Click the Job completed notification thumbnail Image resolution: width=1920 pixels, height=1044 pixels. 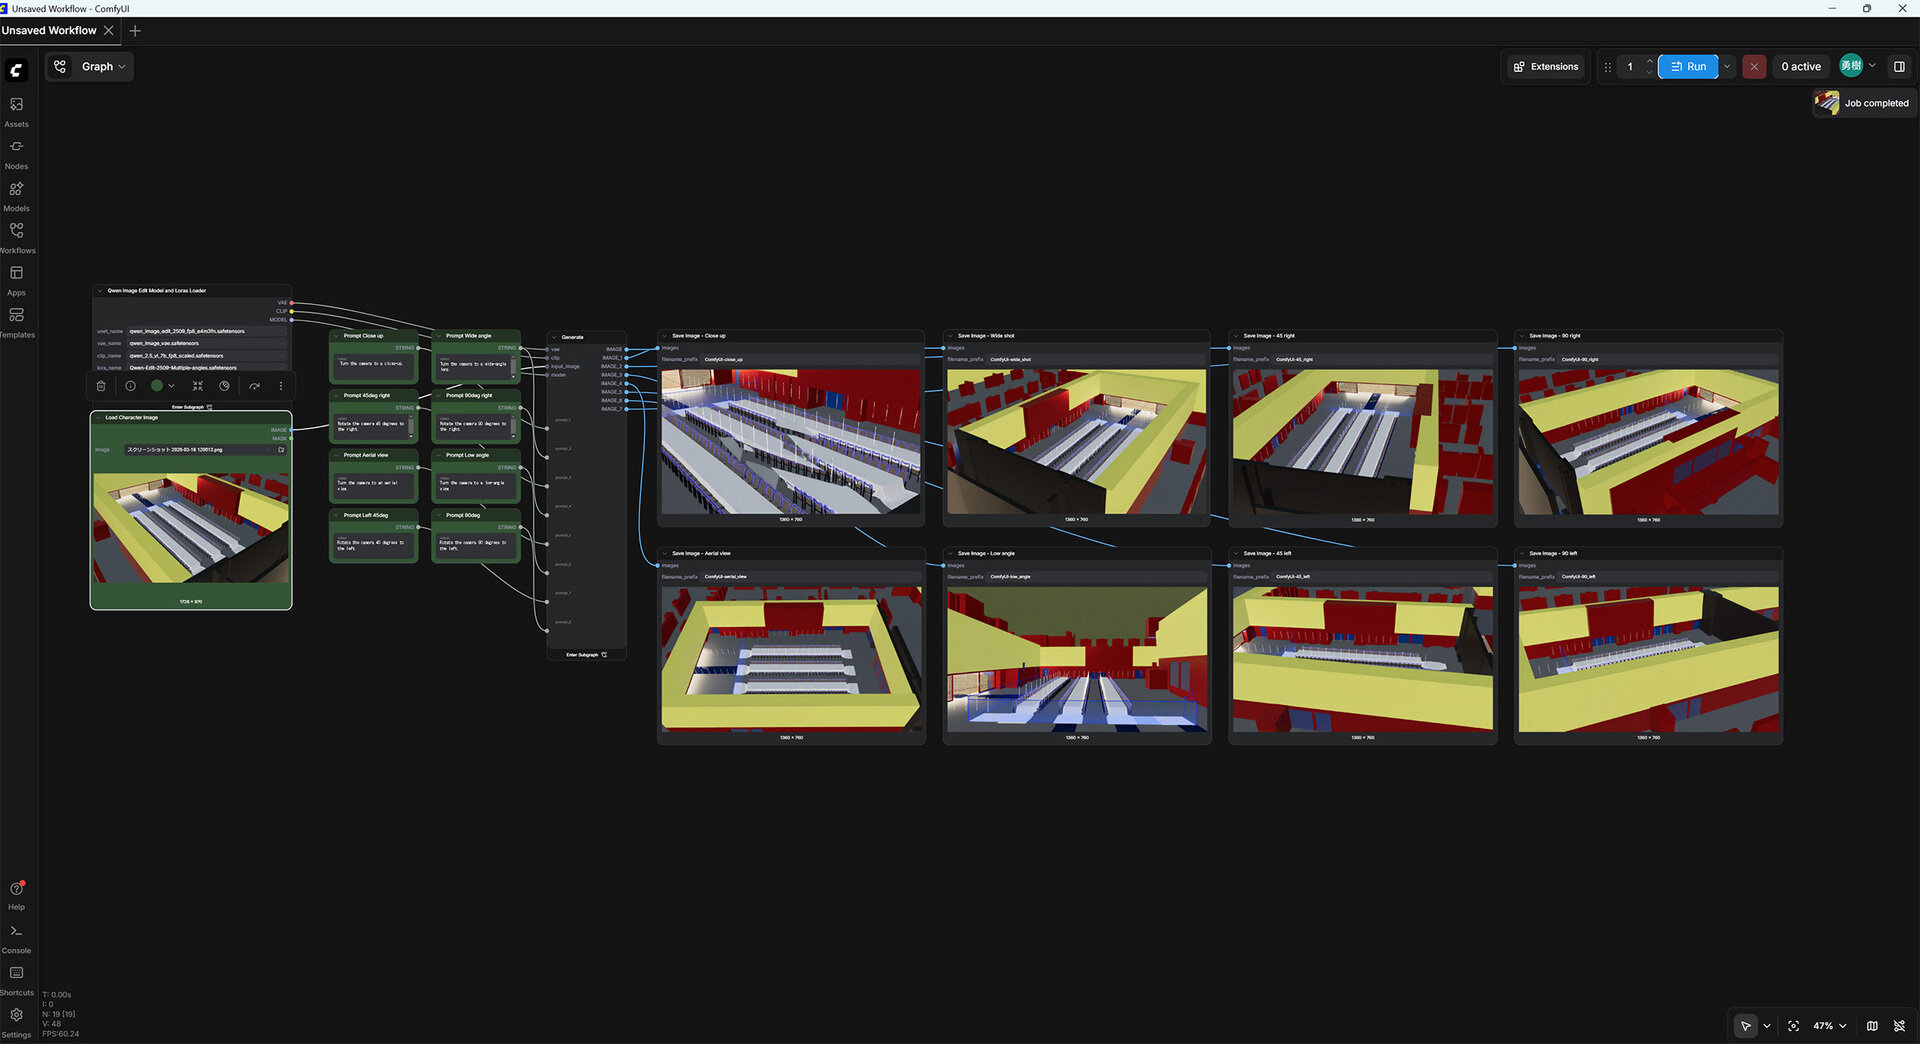click(1827, 103)
